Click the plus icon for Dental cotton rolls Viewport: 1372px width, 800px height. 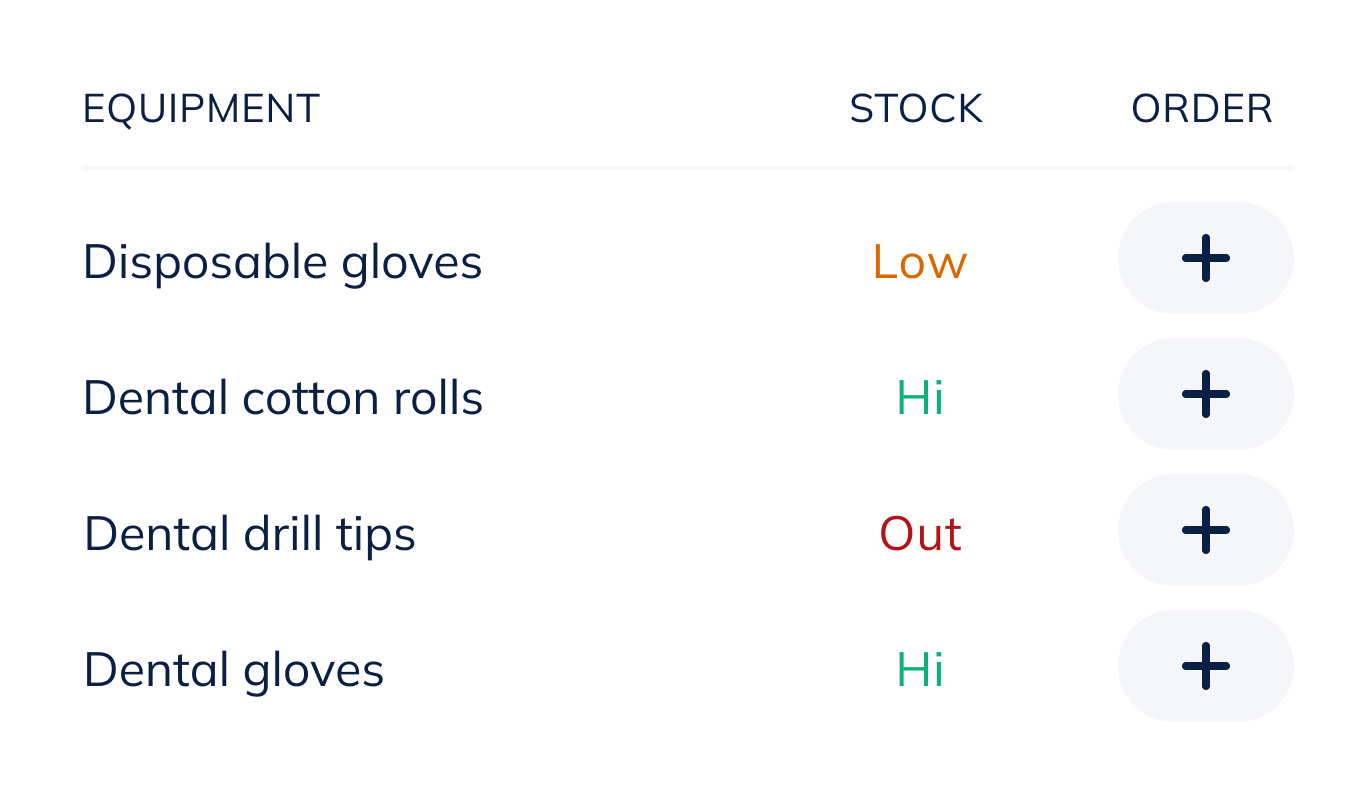click(x=1205, y=394)
